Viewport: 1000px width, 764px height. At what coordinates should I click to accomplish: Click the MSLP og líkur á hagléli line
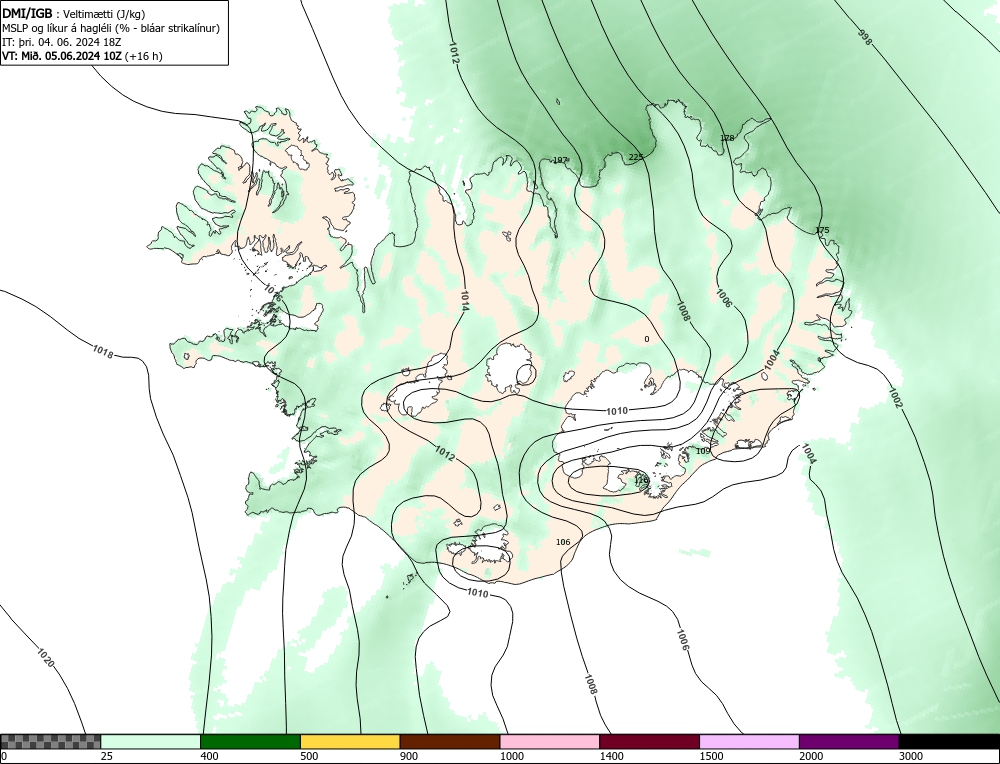point(111,28)
